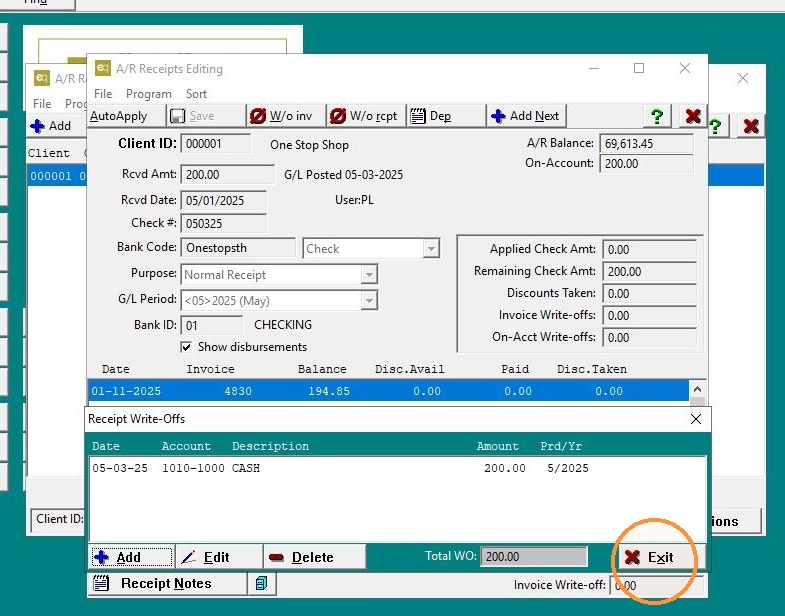The width and height of the screenshot is (785, 616).
Task: Click scroll up arrow of invoice list
Action: 697,389
